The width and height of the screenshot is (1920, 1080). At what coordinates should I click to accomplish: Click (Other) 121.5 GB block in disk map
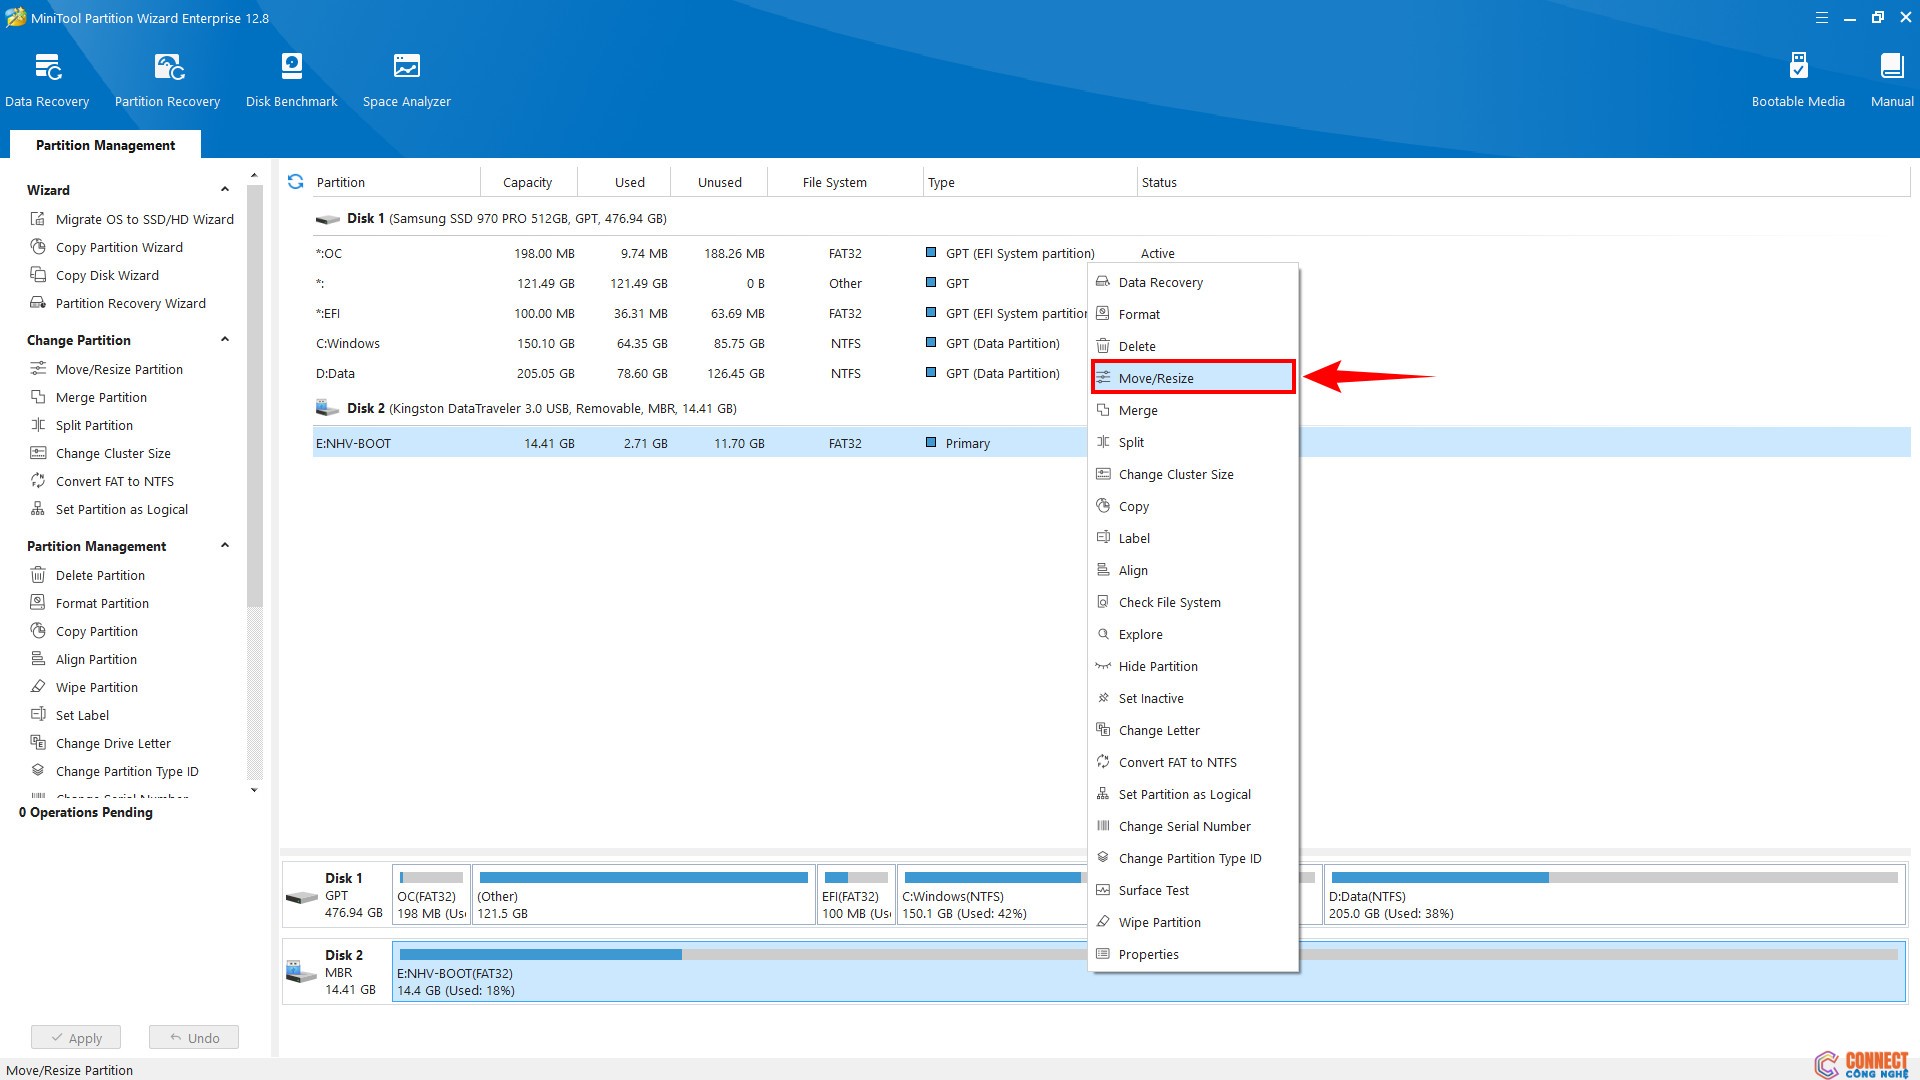coord(643,895)
